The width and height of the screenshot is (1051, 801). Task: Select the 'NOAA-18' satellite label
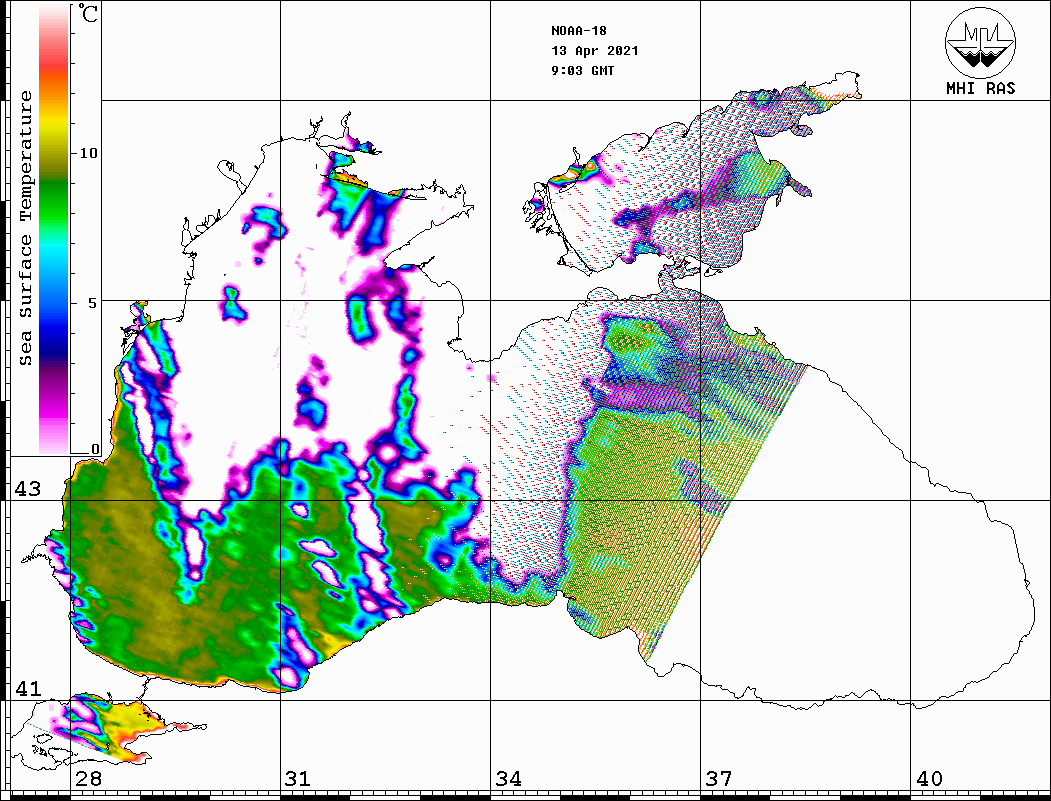[579, 31]
